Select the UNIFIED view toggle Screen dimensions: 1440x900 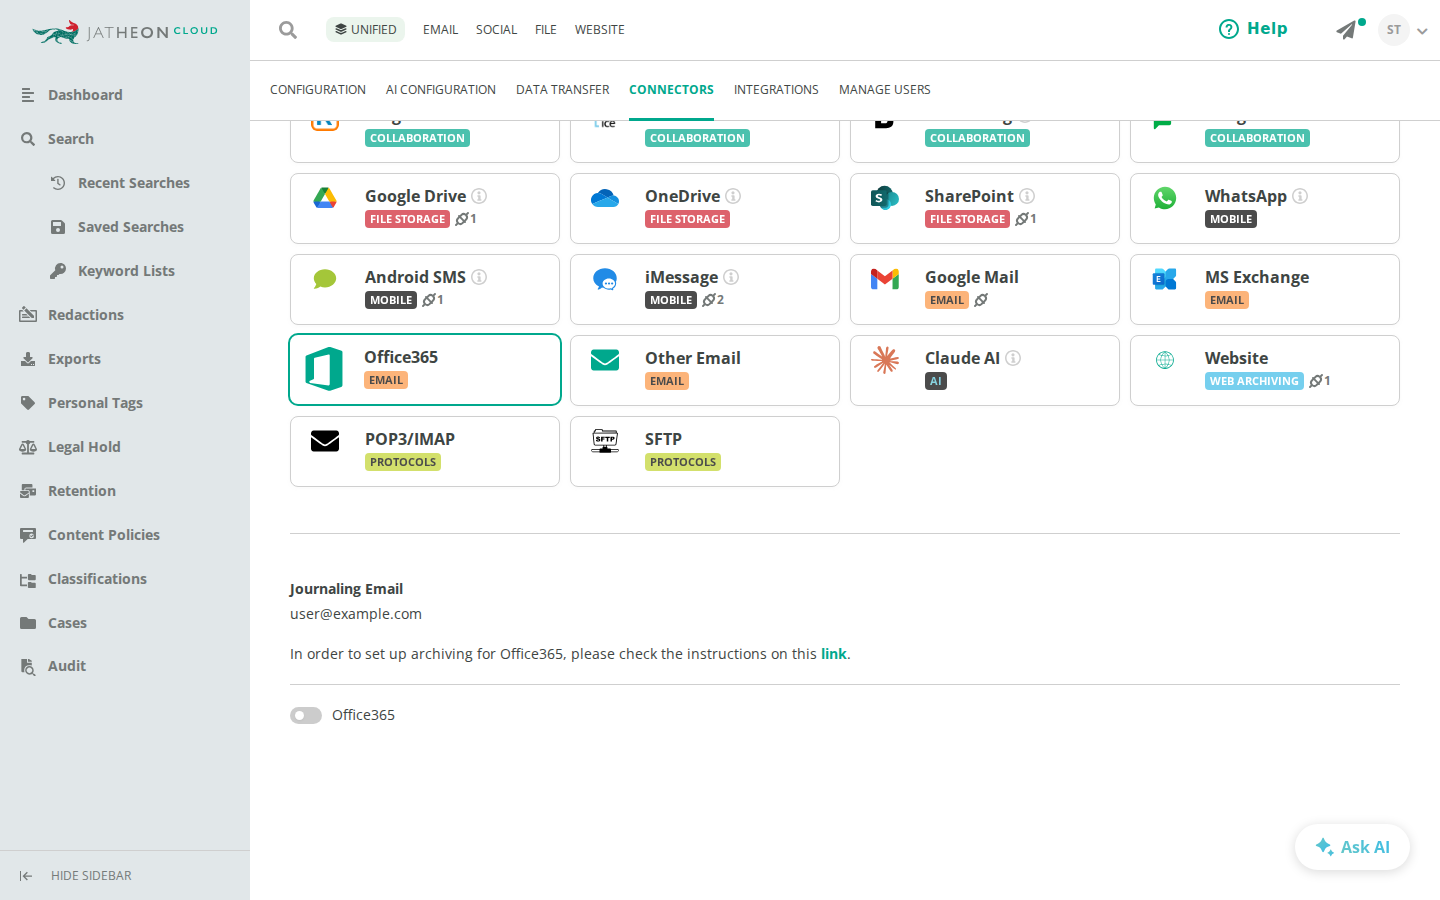click(x=365, y=29)
